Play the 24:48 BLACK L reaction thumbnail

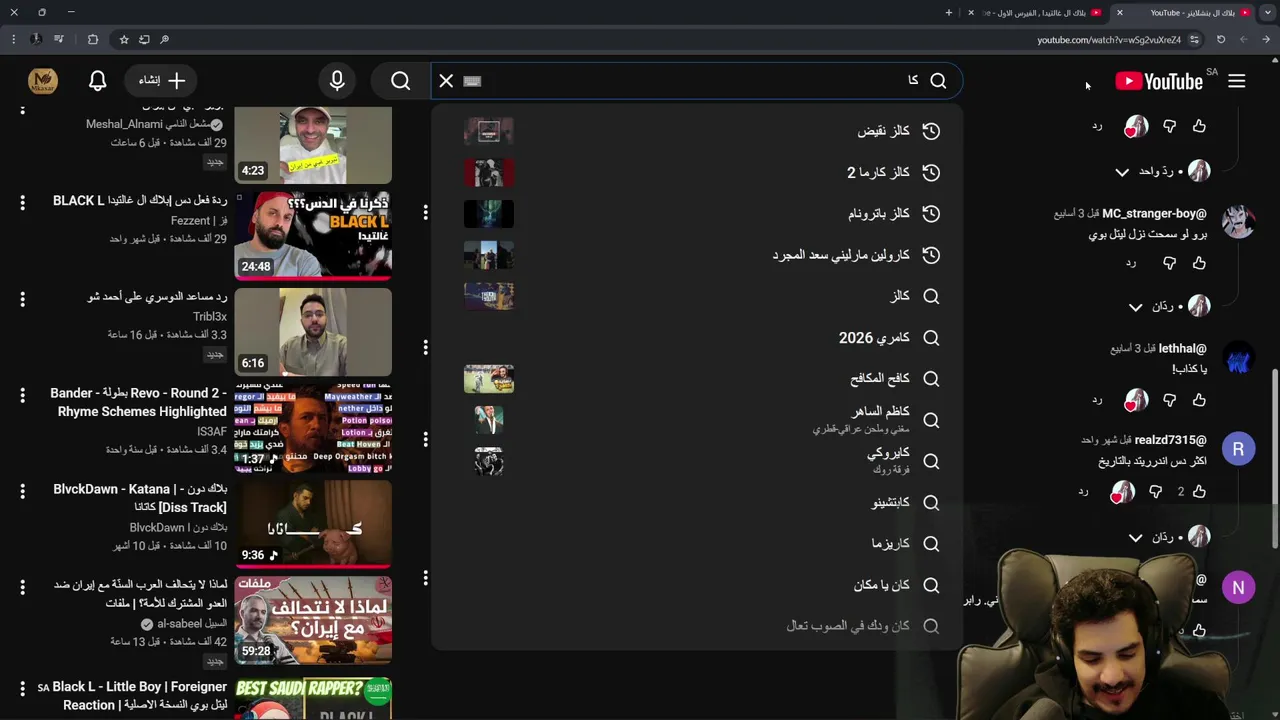(313, 236)
